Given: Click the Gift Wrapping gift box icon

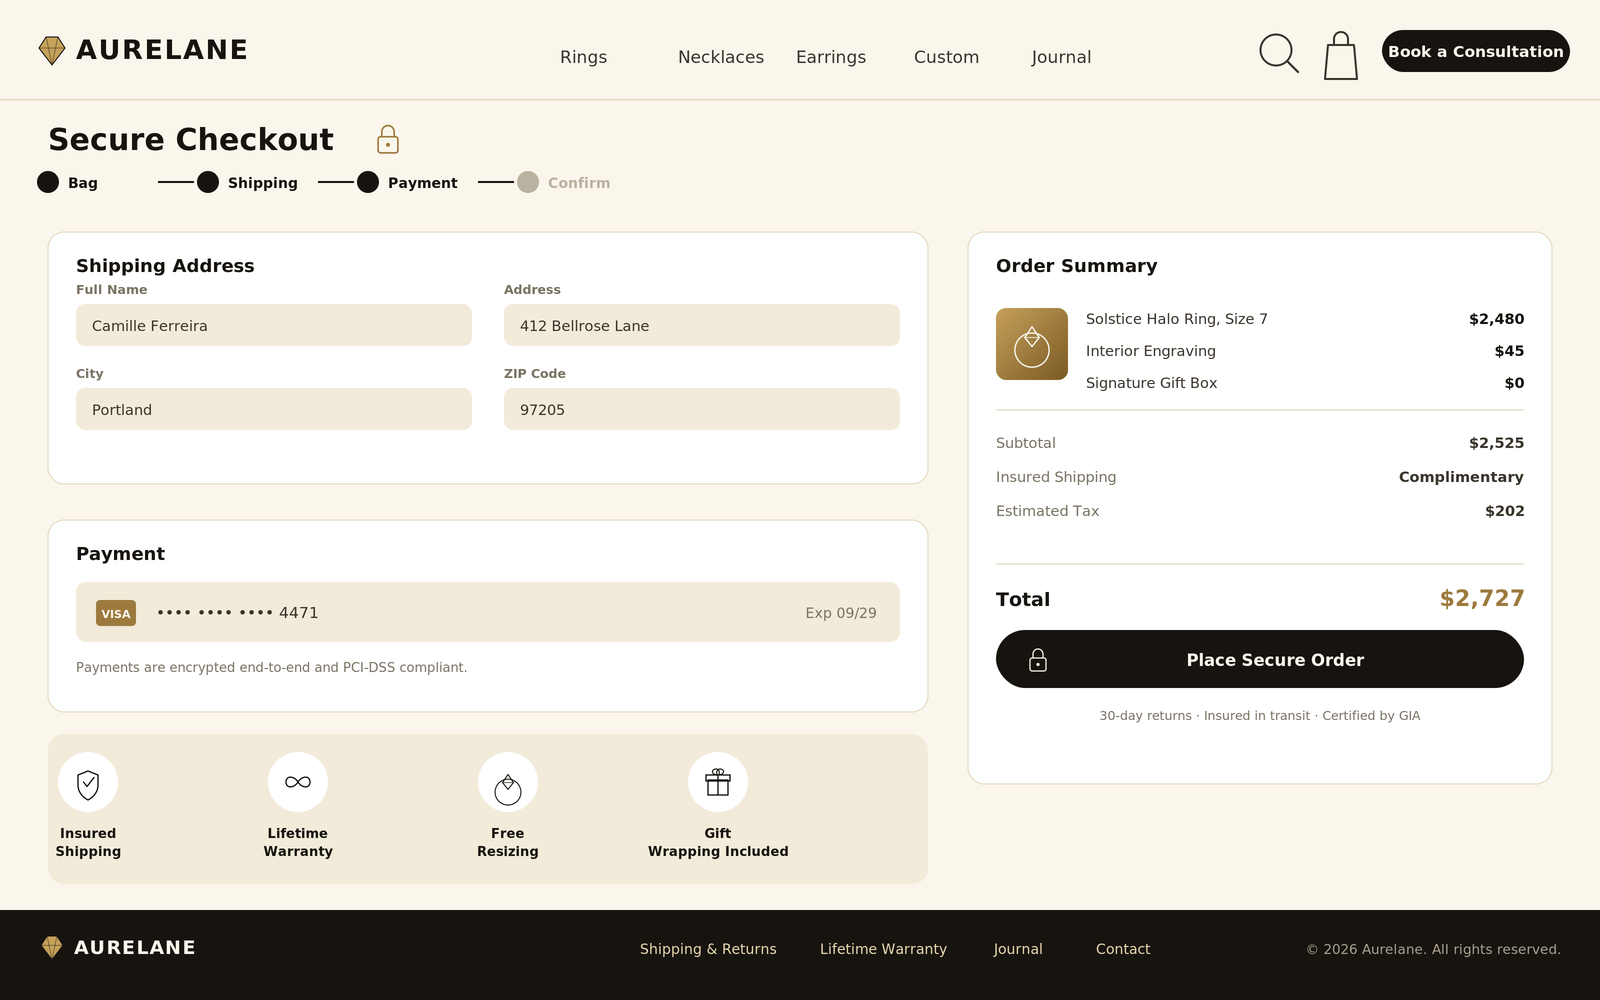Looking at the screenshot, I should [718, 782].
